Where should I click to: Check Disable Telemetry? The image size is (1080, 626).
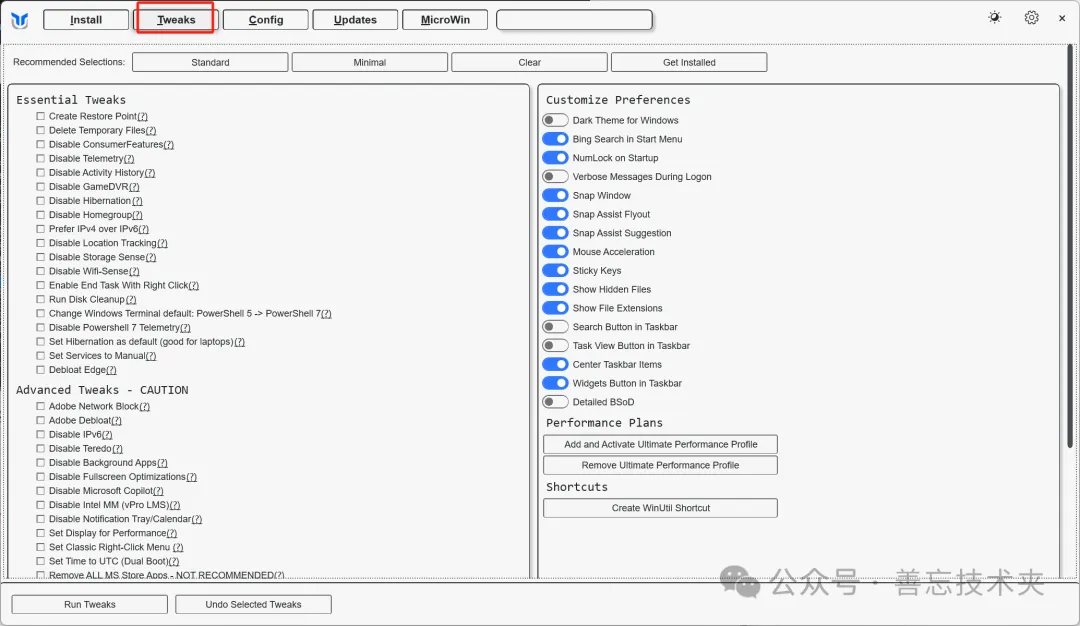(x=41, y=158)
